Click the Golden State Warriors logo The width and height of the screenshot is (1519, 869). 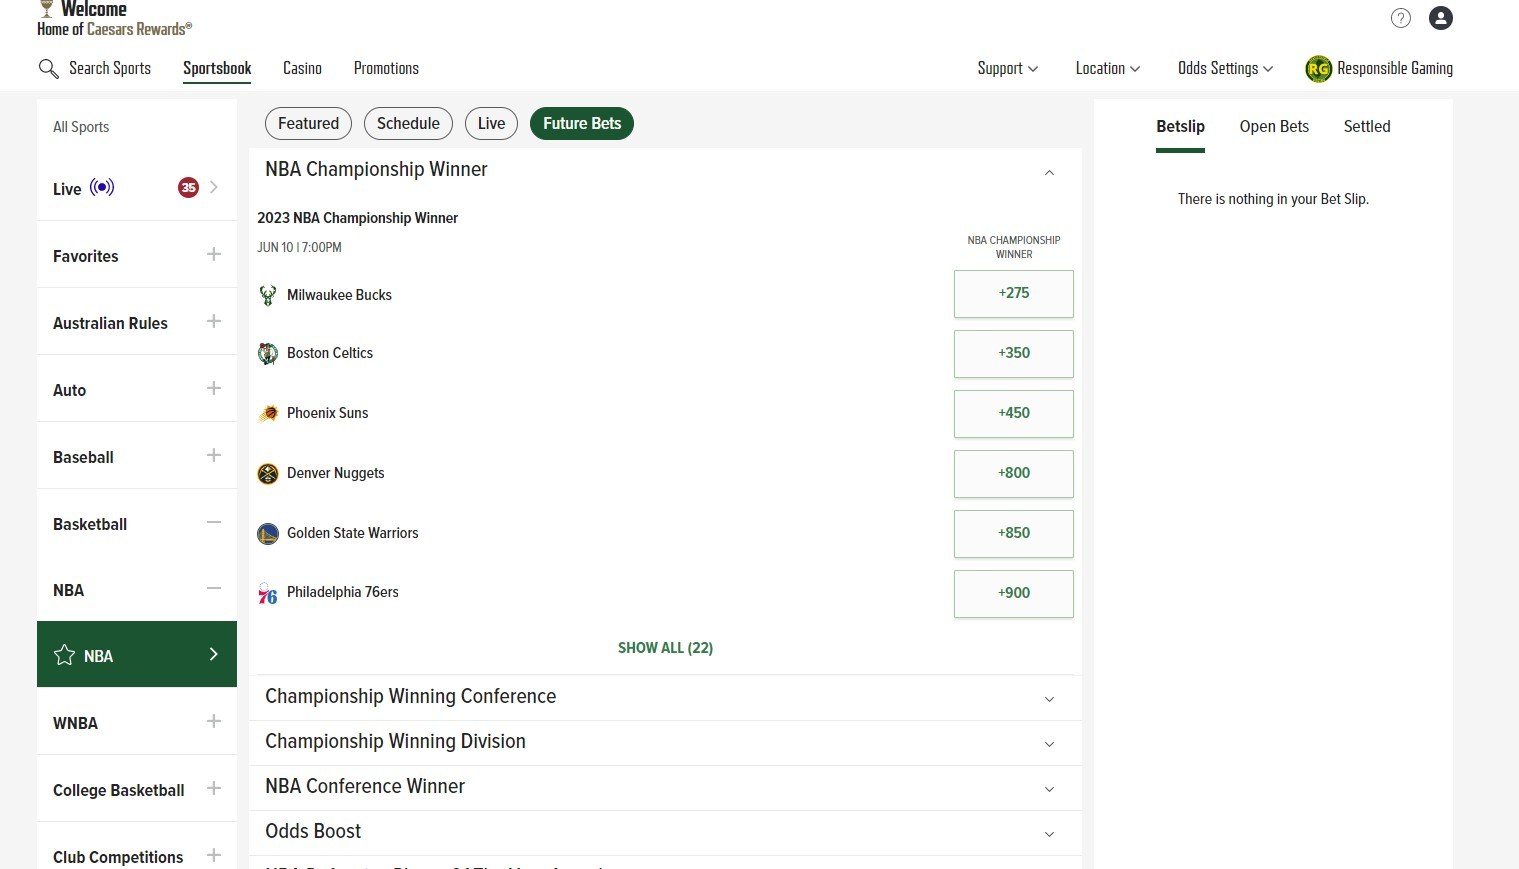click(x=268, y=534)
